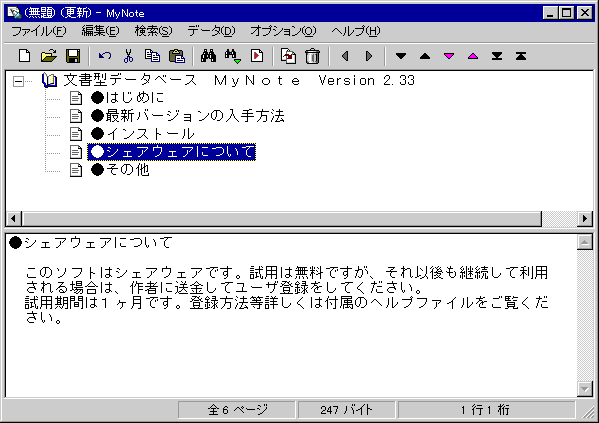Collapse the MyNote Version 2.33 root node

[x=18, y=81]
